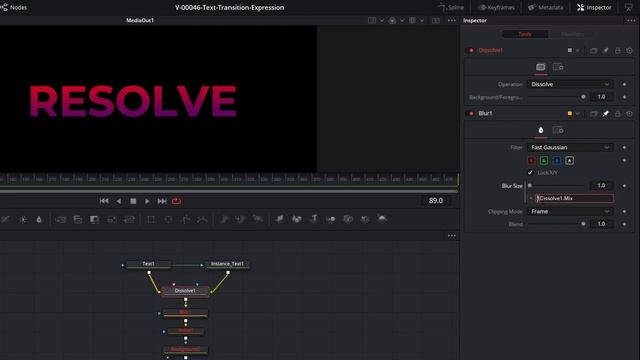640x360 pixels.
Task: Click the Background/Foreground slider handle
Action: pyautogui.click(x=583, y=97)
